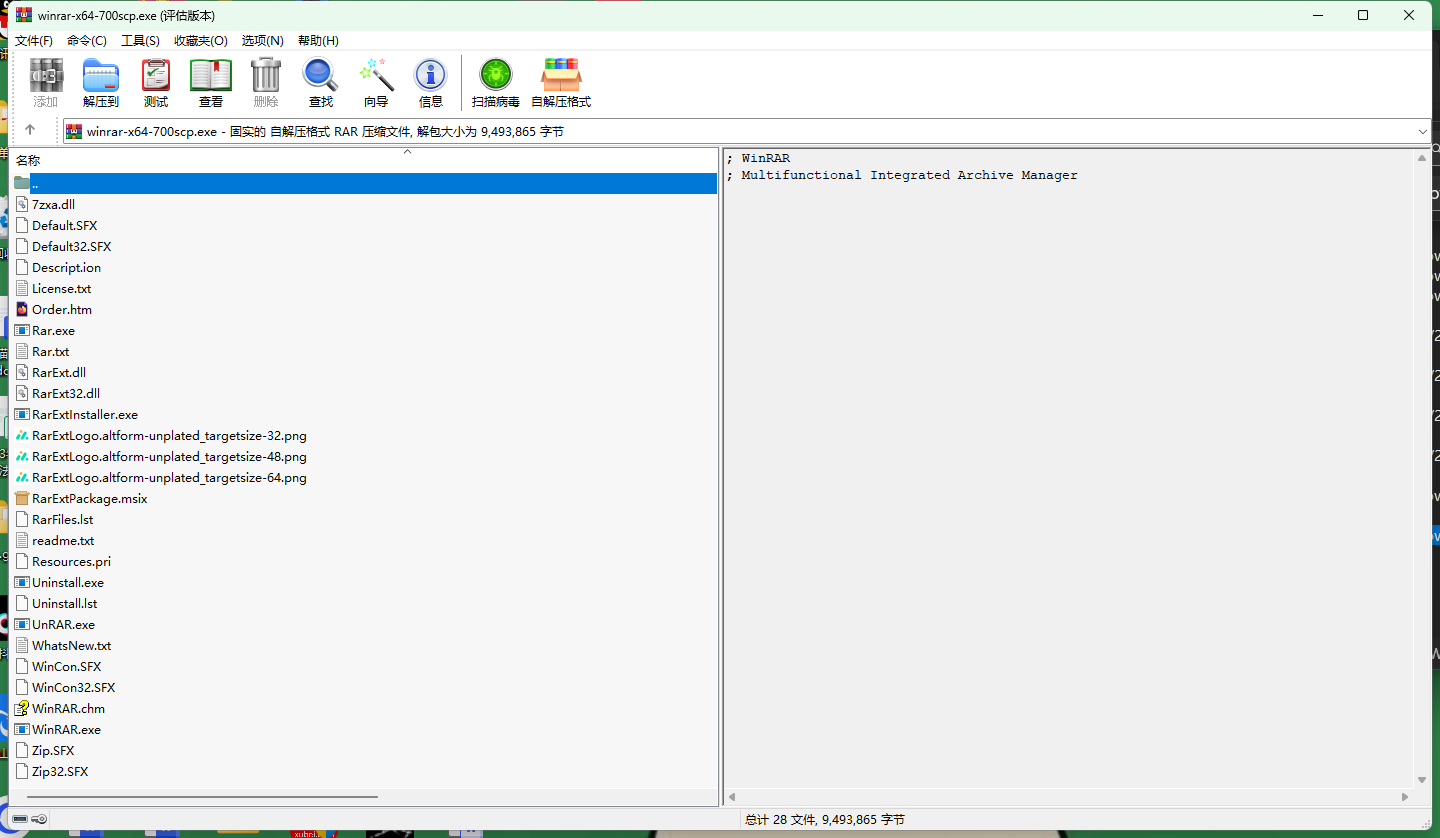Select RarFiles.lst file
The image size is (1440, 838).
click(x=62, y=519)
